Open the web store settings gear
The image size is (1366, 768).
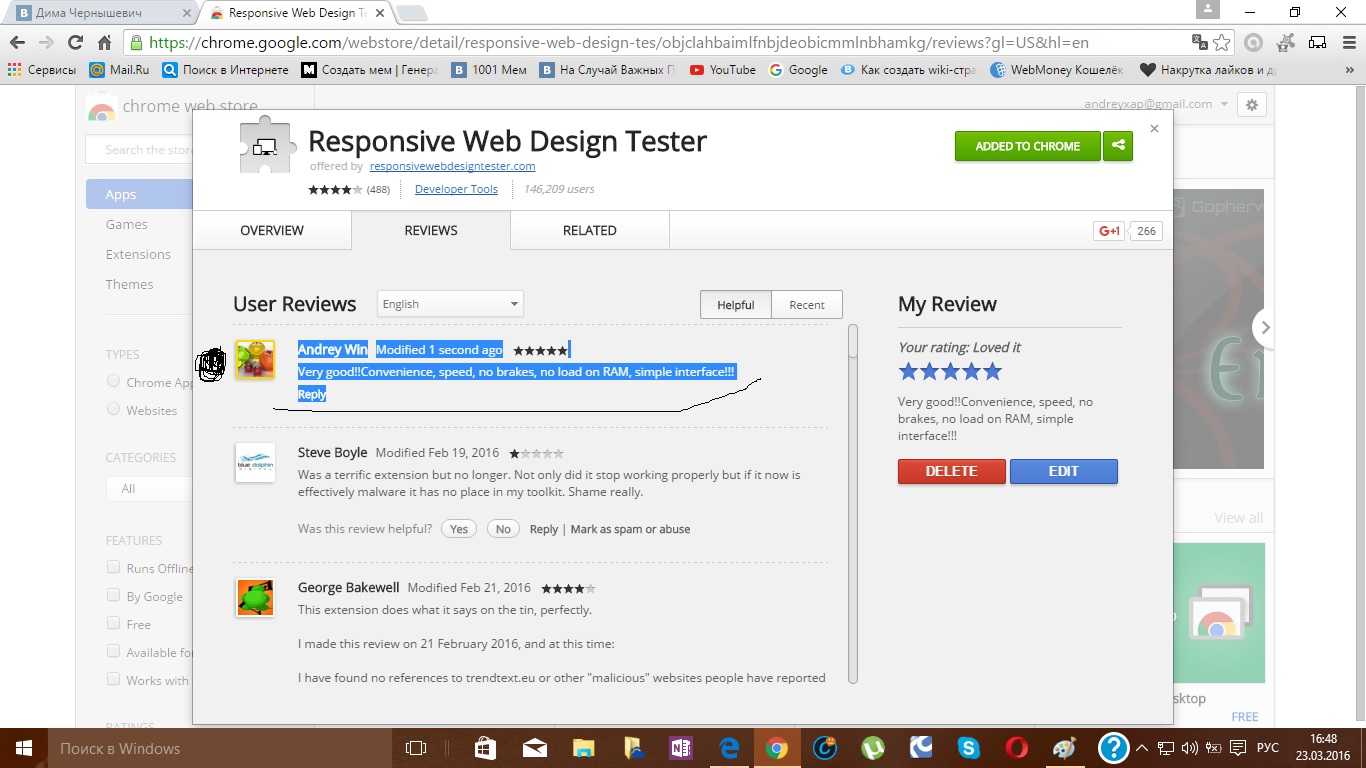click(1251, 104)
